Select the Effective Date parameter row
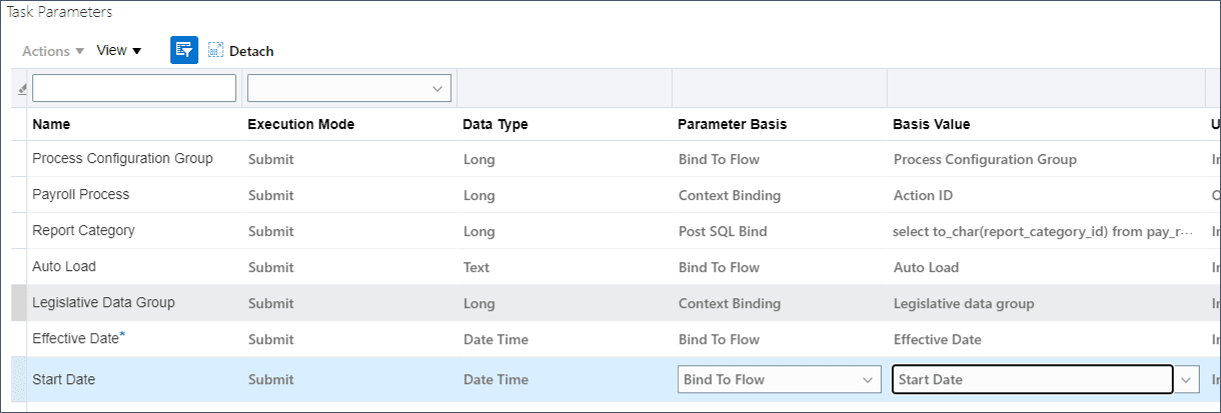Screen dimensions: 1221x413 coord(75,339)
